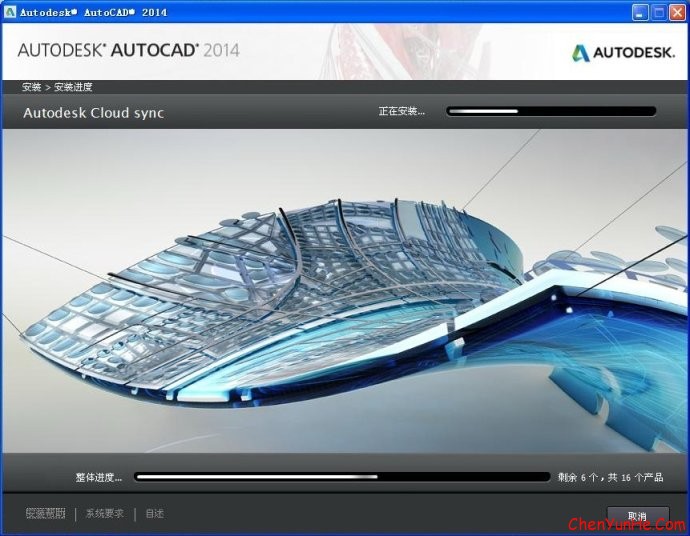Open the system requirements link (系统要求)
The image size is (690, 536).
point(105,513)
